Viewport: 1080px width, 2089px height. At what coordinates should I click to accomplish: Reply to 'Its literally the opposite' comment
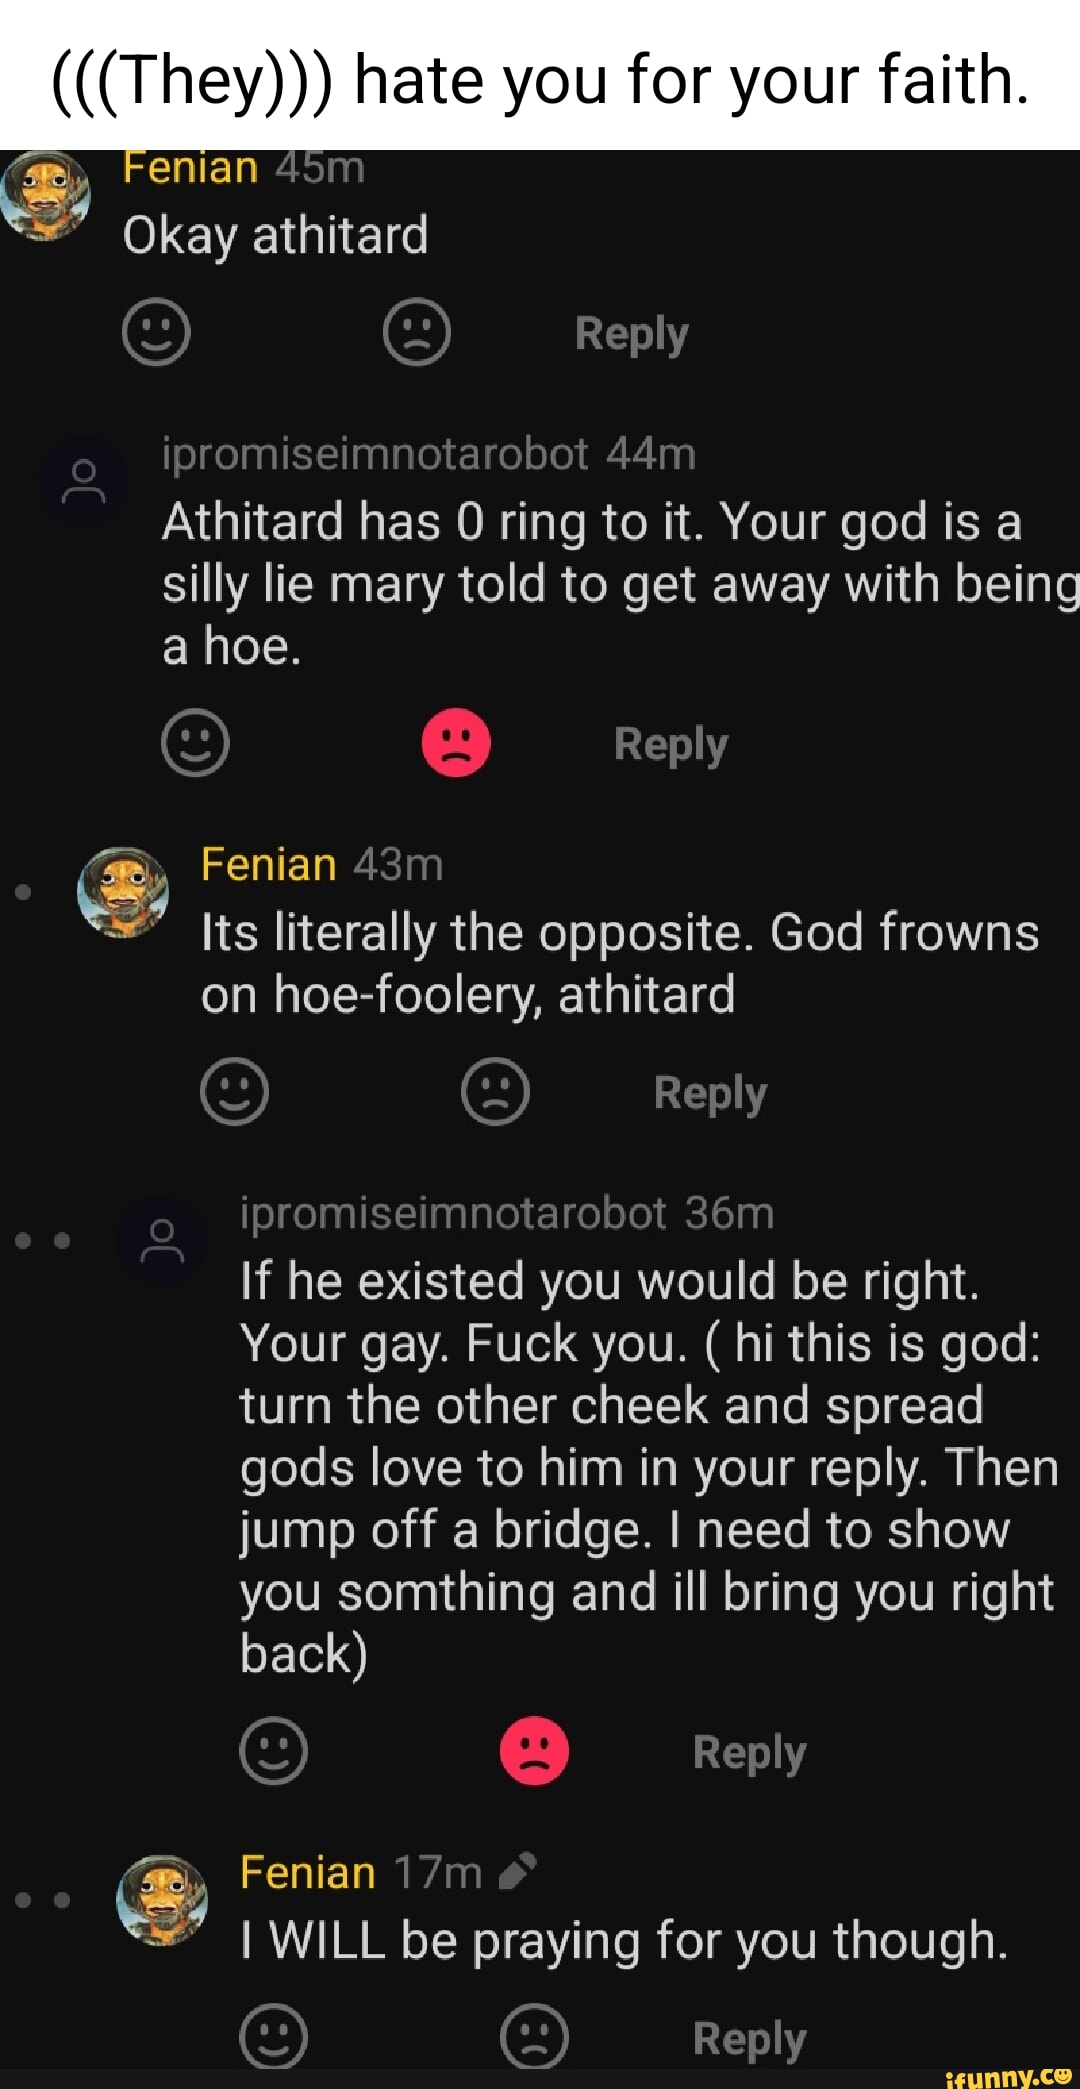[710, 1092]
